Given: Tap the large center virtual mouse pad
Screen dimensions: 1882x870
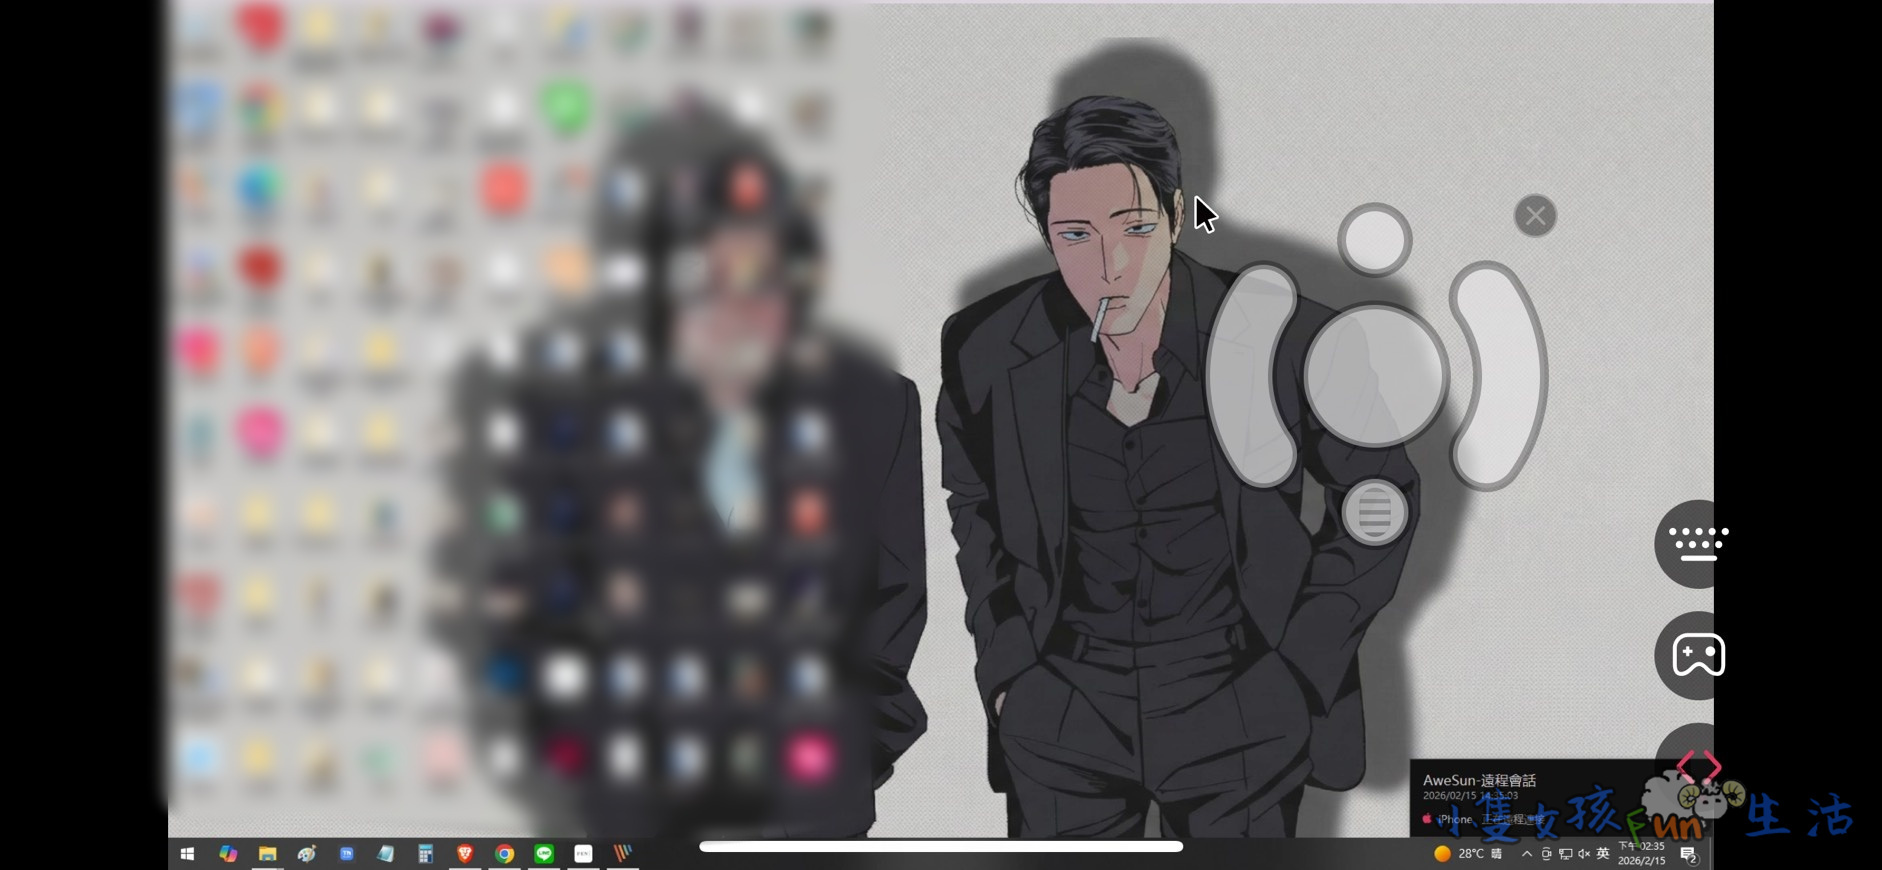Looking at the screenshot, I should [1375, 375].
